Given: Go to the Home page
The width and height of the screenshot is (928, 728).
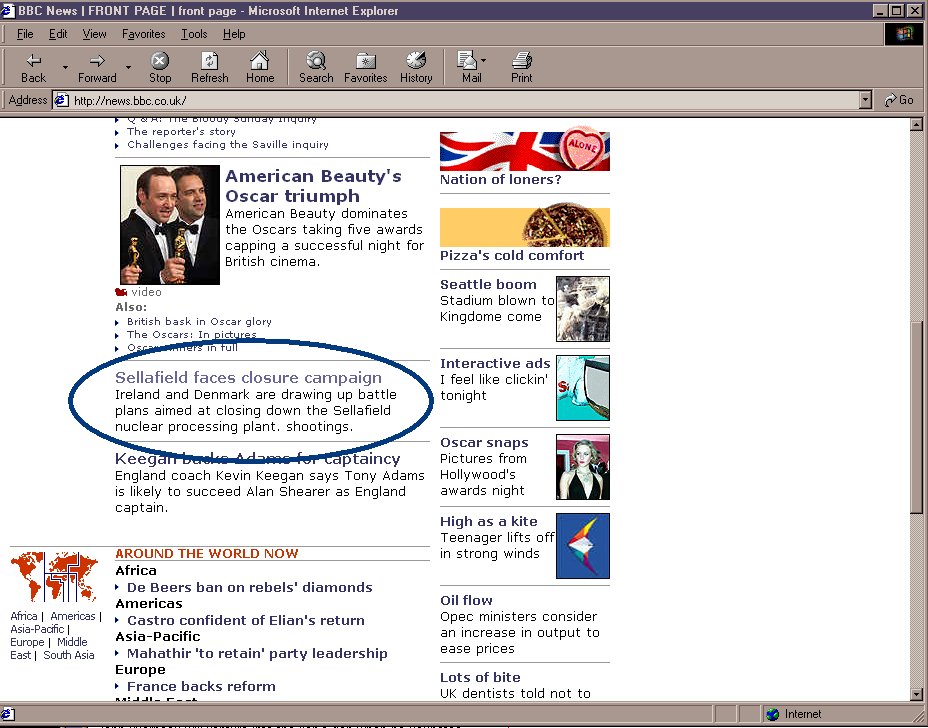Looking at the screenshot, I should point(260,67).
